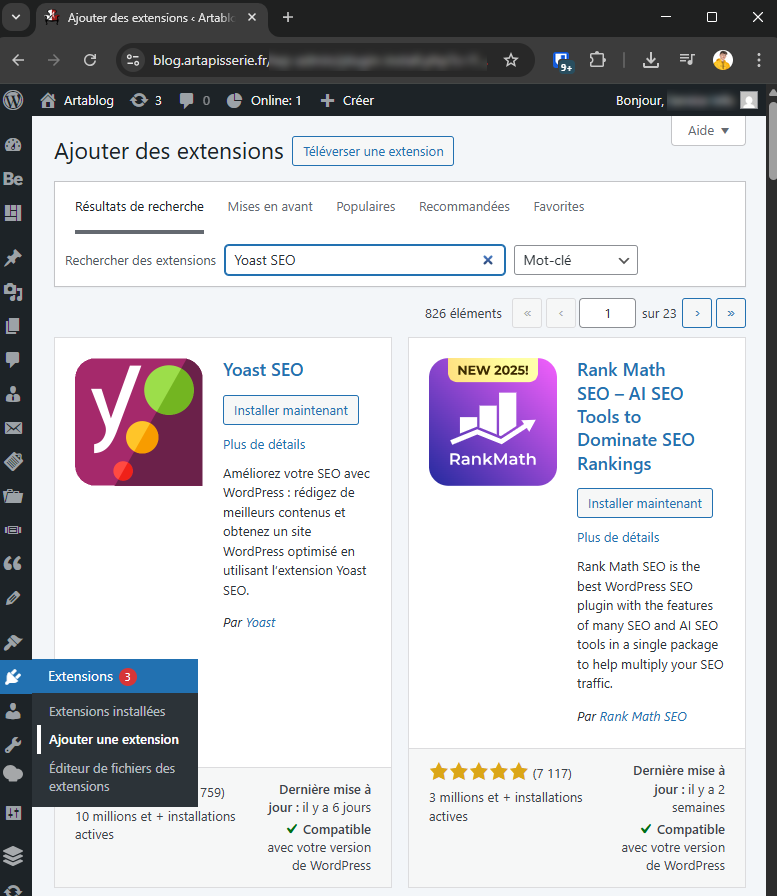The width and height of the screenshot is (777, 896).
Task: Install Yoast SEO now
Action: coord(291,410)
